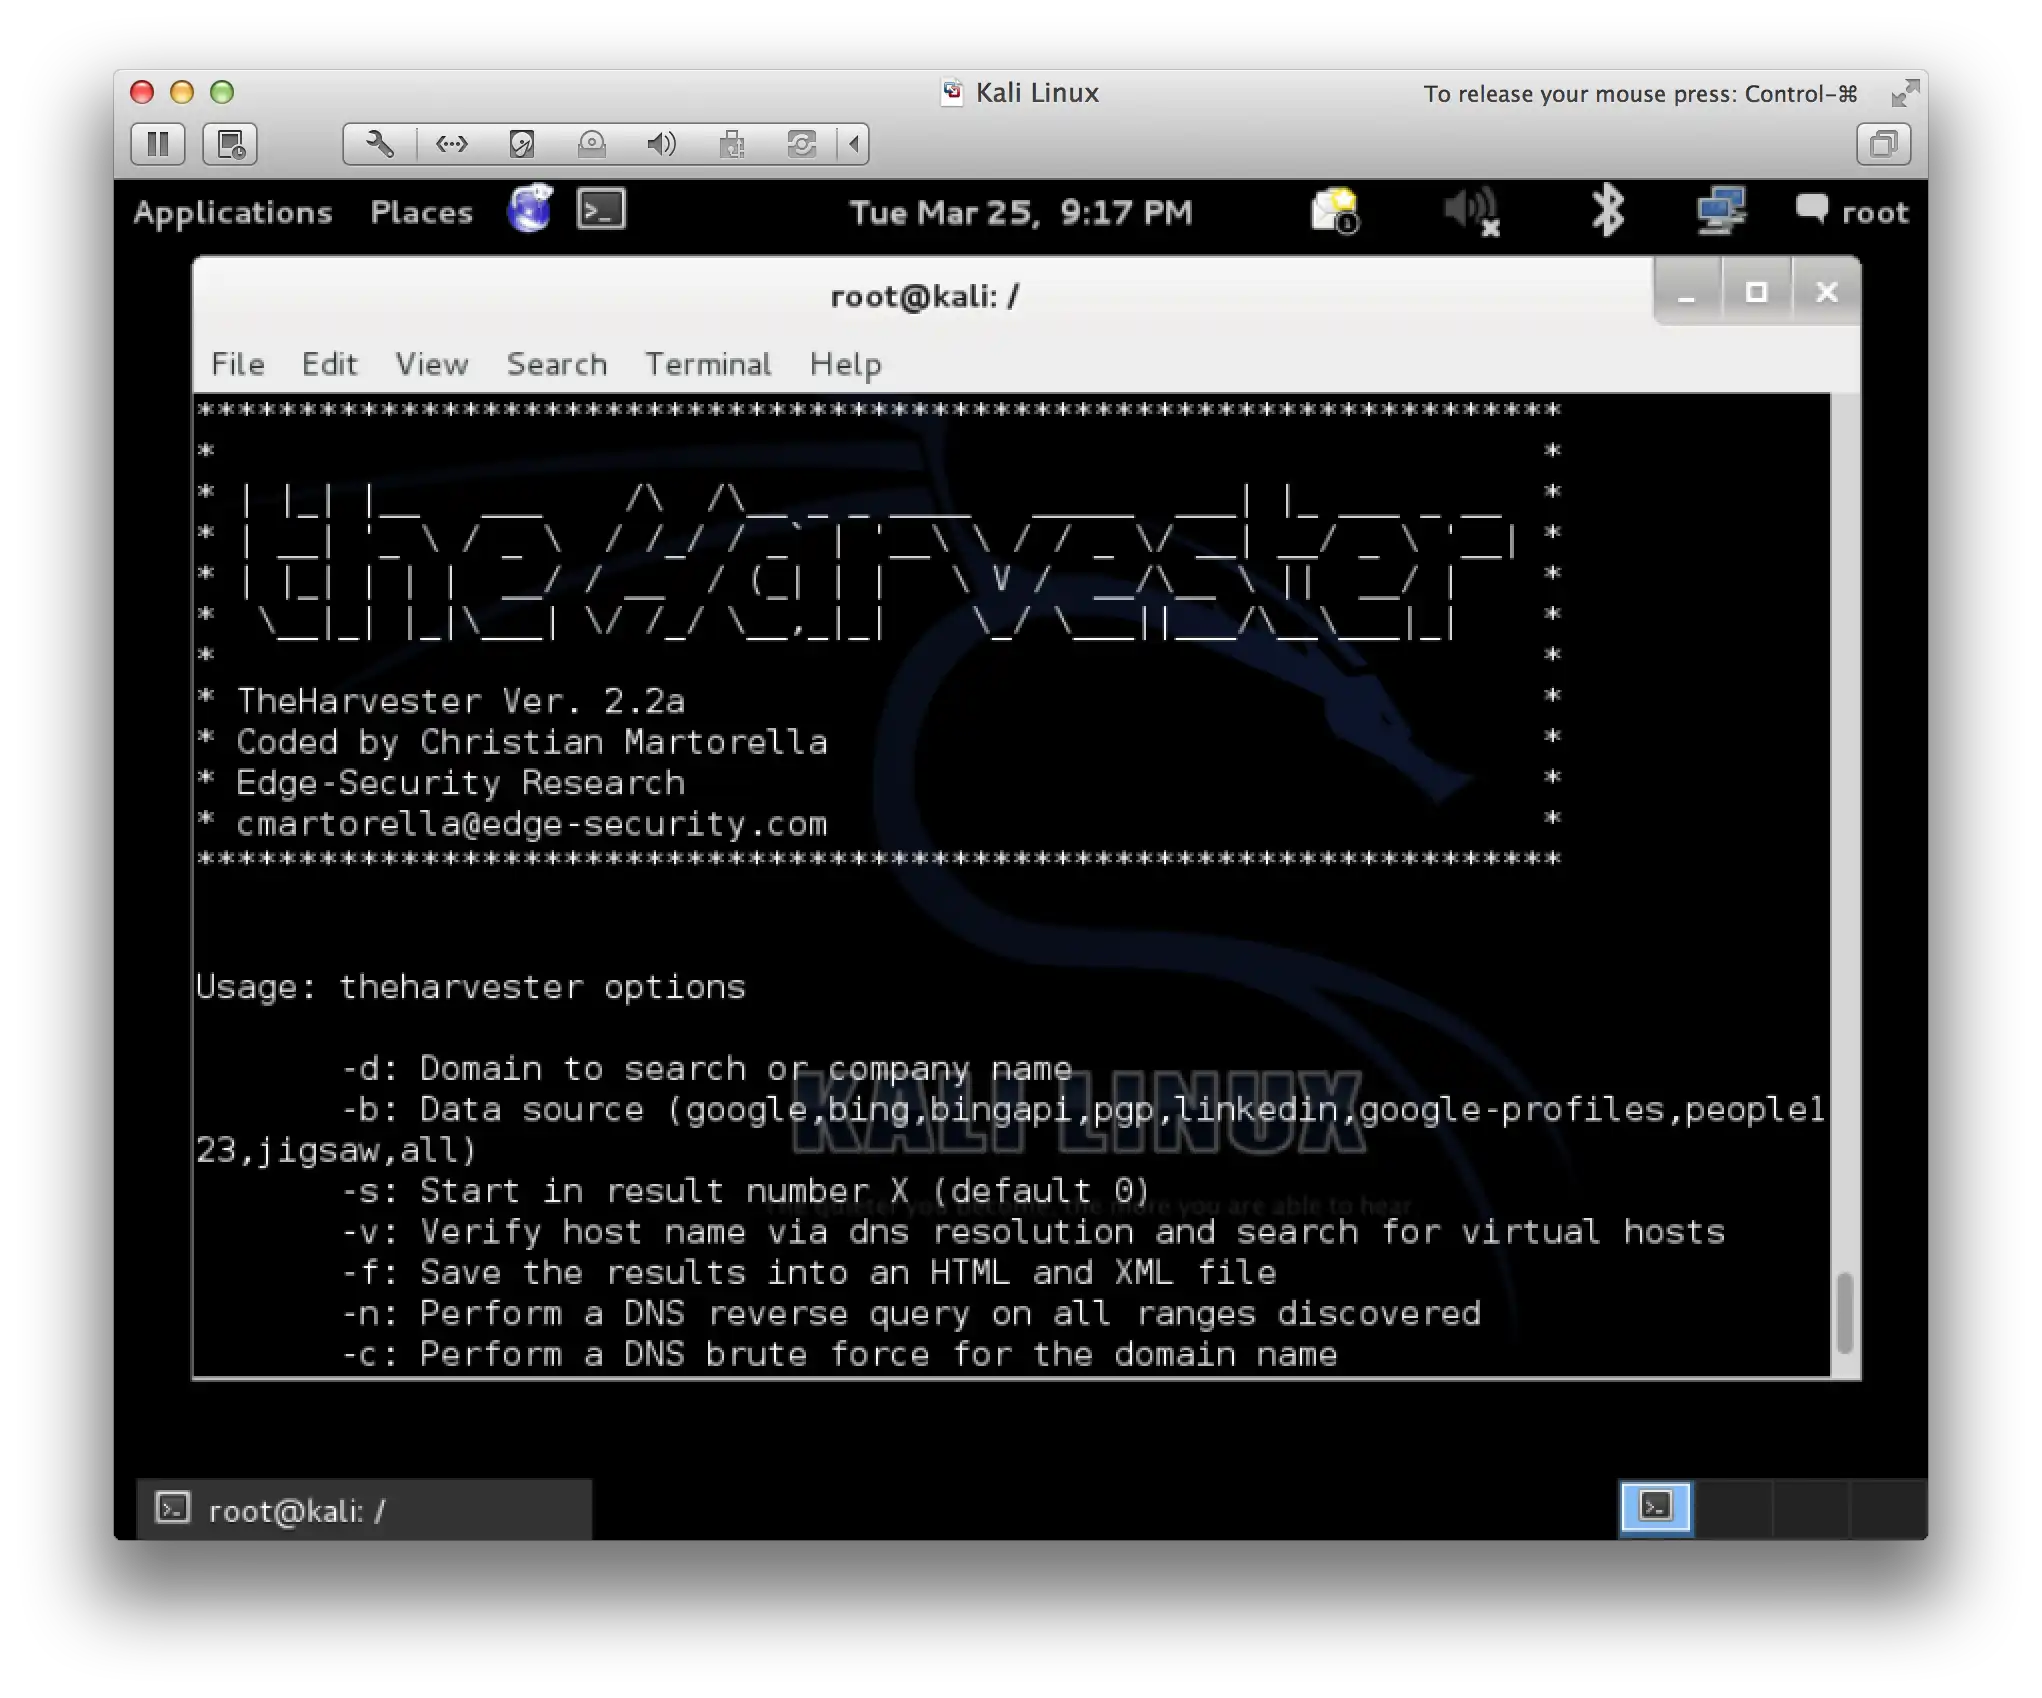The height and width of the screenshot is (1698, 2042).
Task: Take a snapshot of the virtual machine
Action: tap(231, 144)
